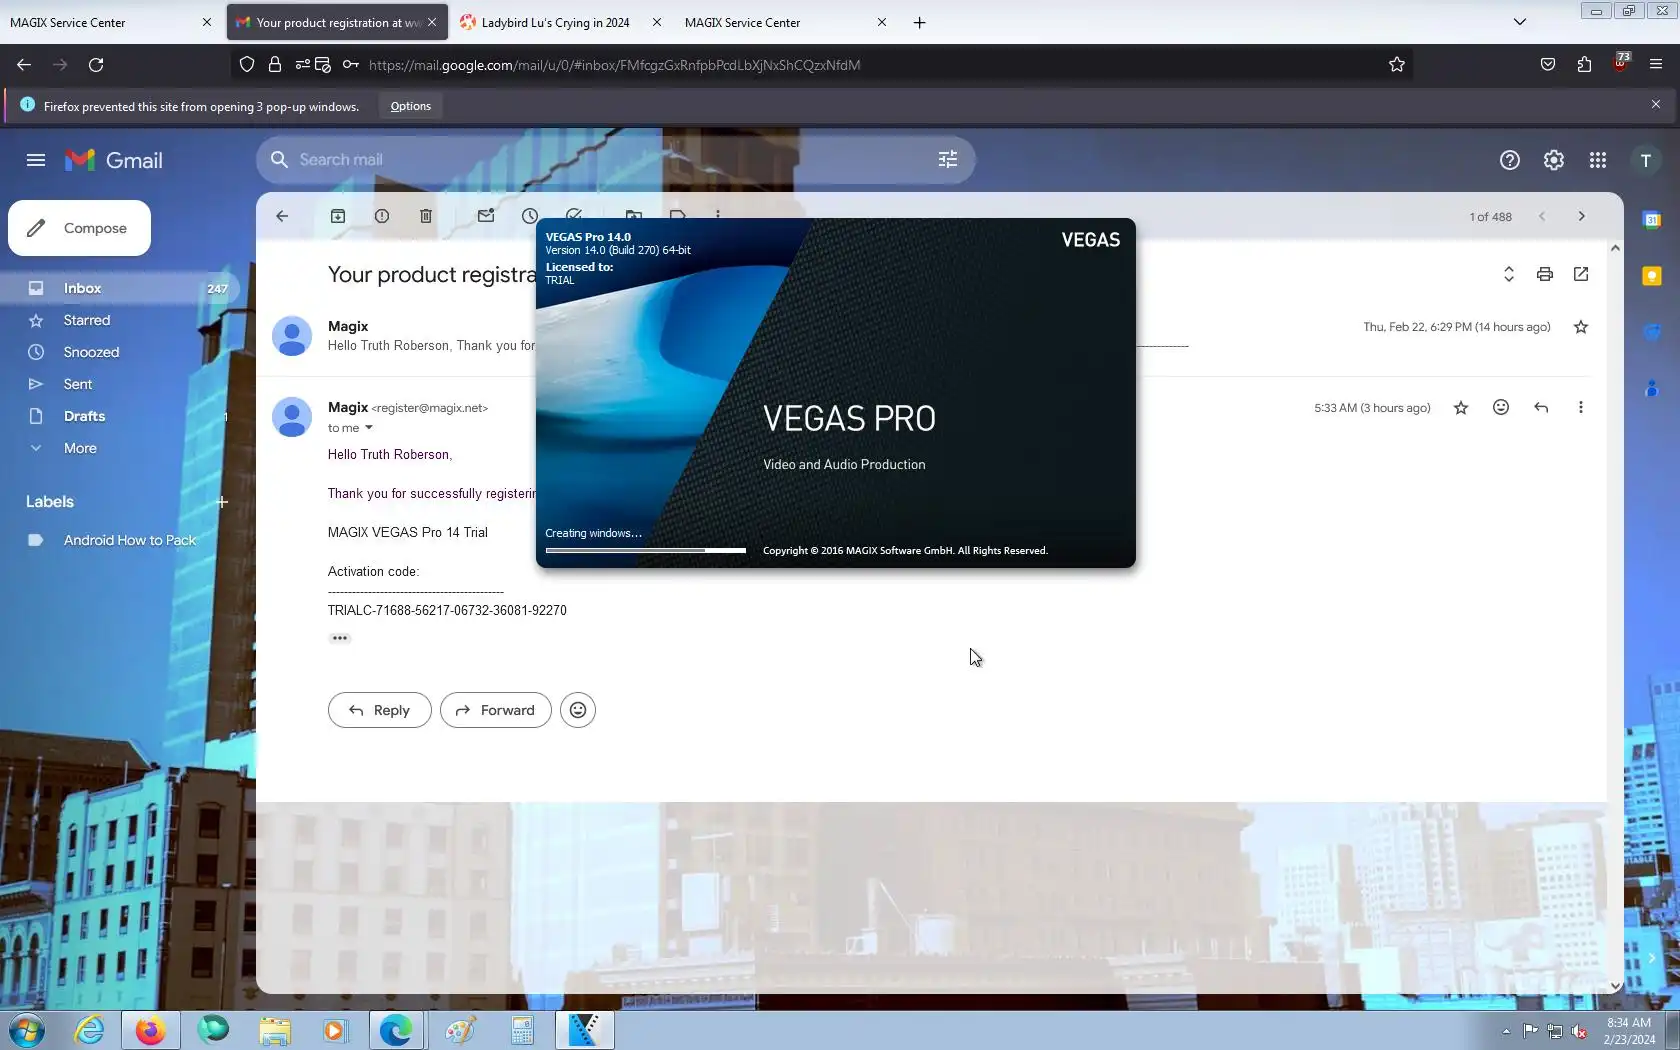1680x1050 pixels.
Task: Star the Thu, Feb 22 message
Action: (x=1581, y=327)
